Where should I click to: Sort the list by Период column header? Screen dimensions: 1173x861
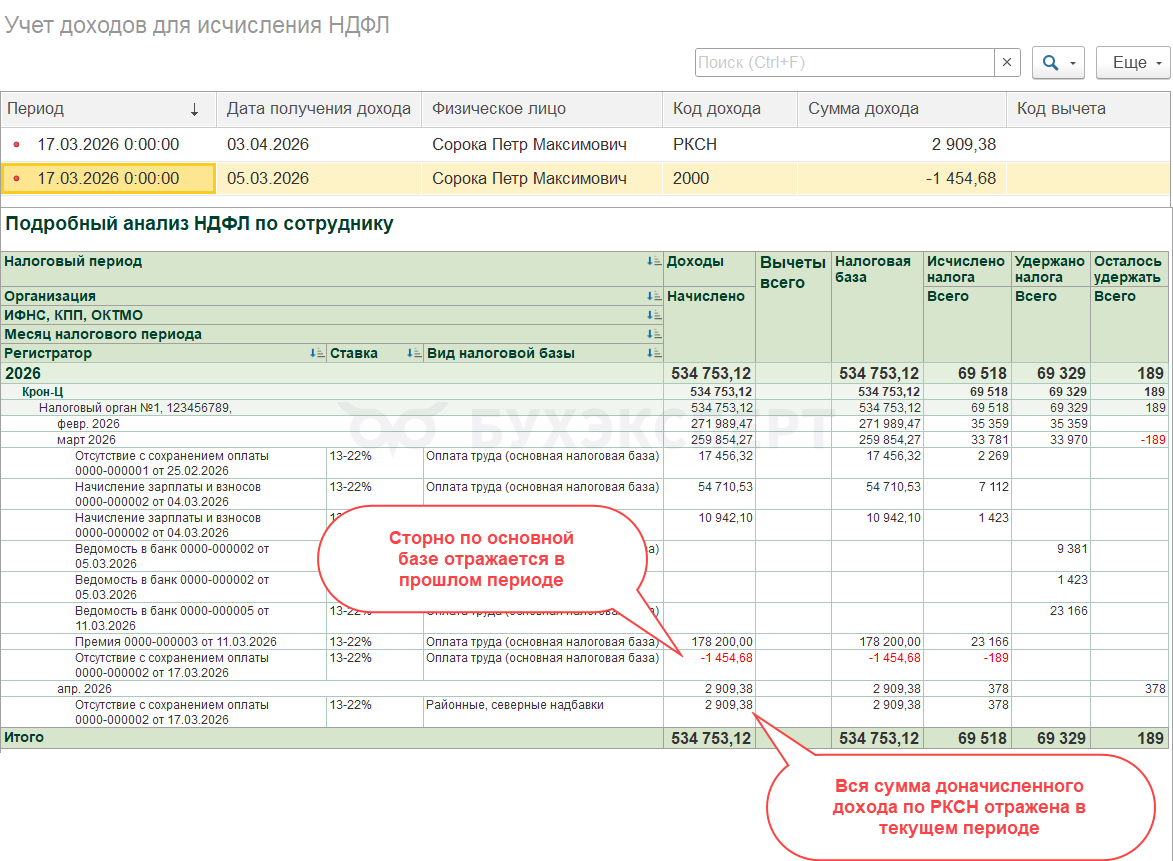click(108, 109)
